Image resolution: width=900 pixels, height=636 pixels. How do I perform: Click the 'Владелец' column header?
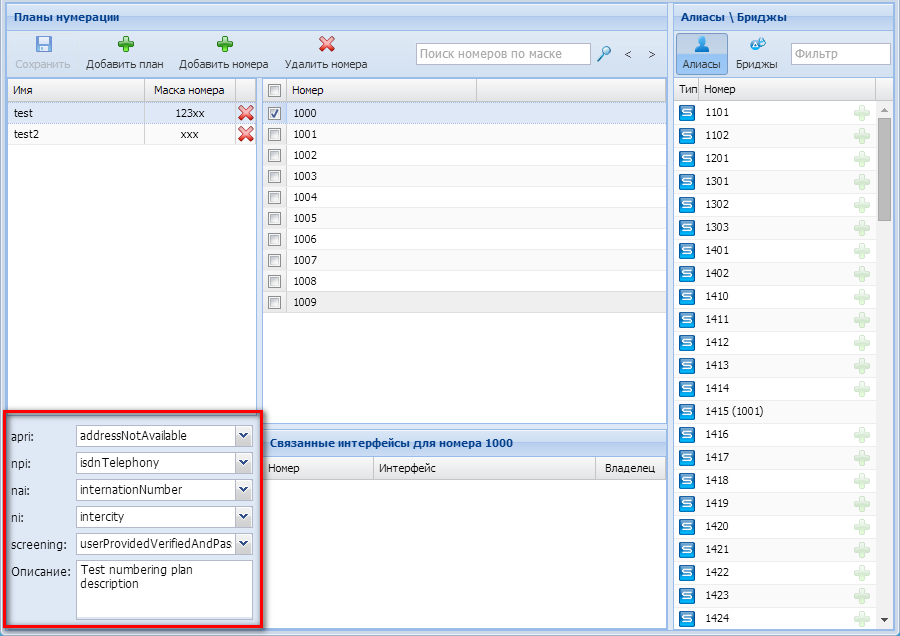click(x=630, y=468)
